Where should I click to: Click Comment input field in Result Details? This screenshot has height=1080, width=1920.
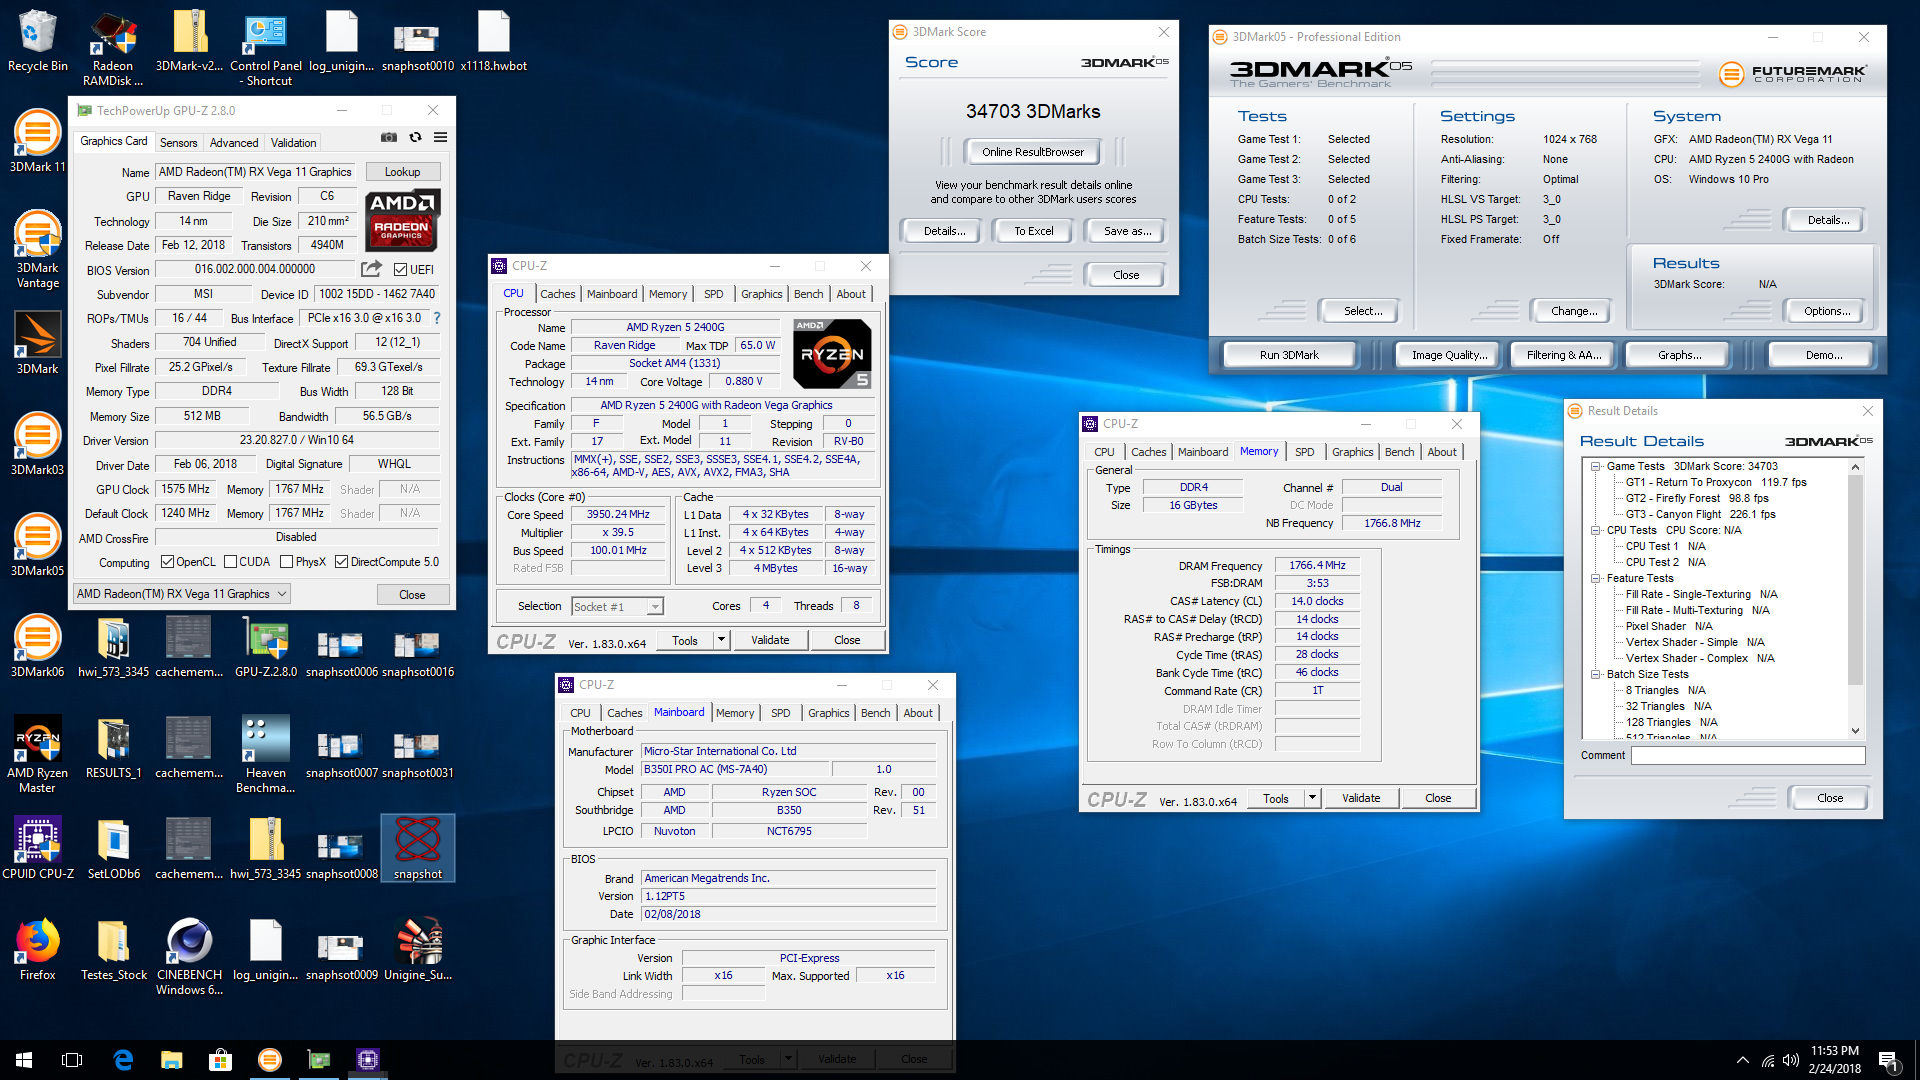[x=1748, y=756]
